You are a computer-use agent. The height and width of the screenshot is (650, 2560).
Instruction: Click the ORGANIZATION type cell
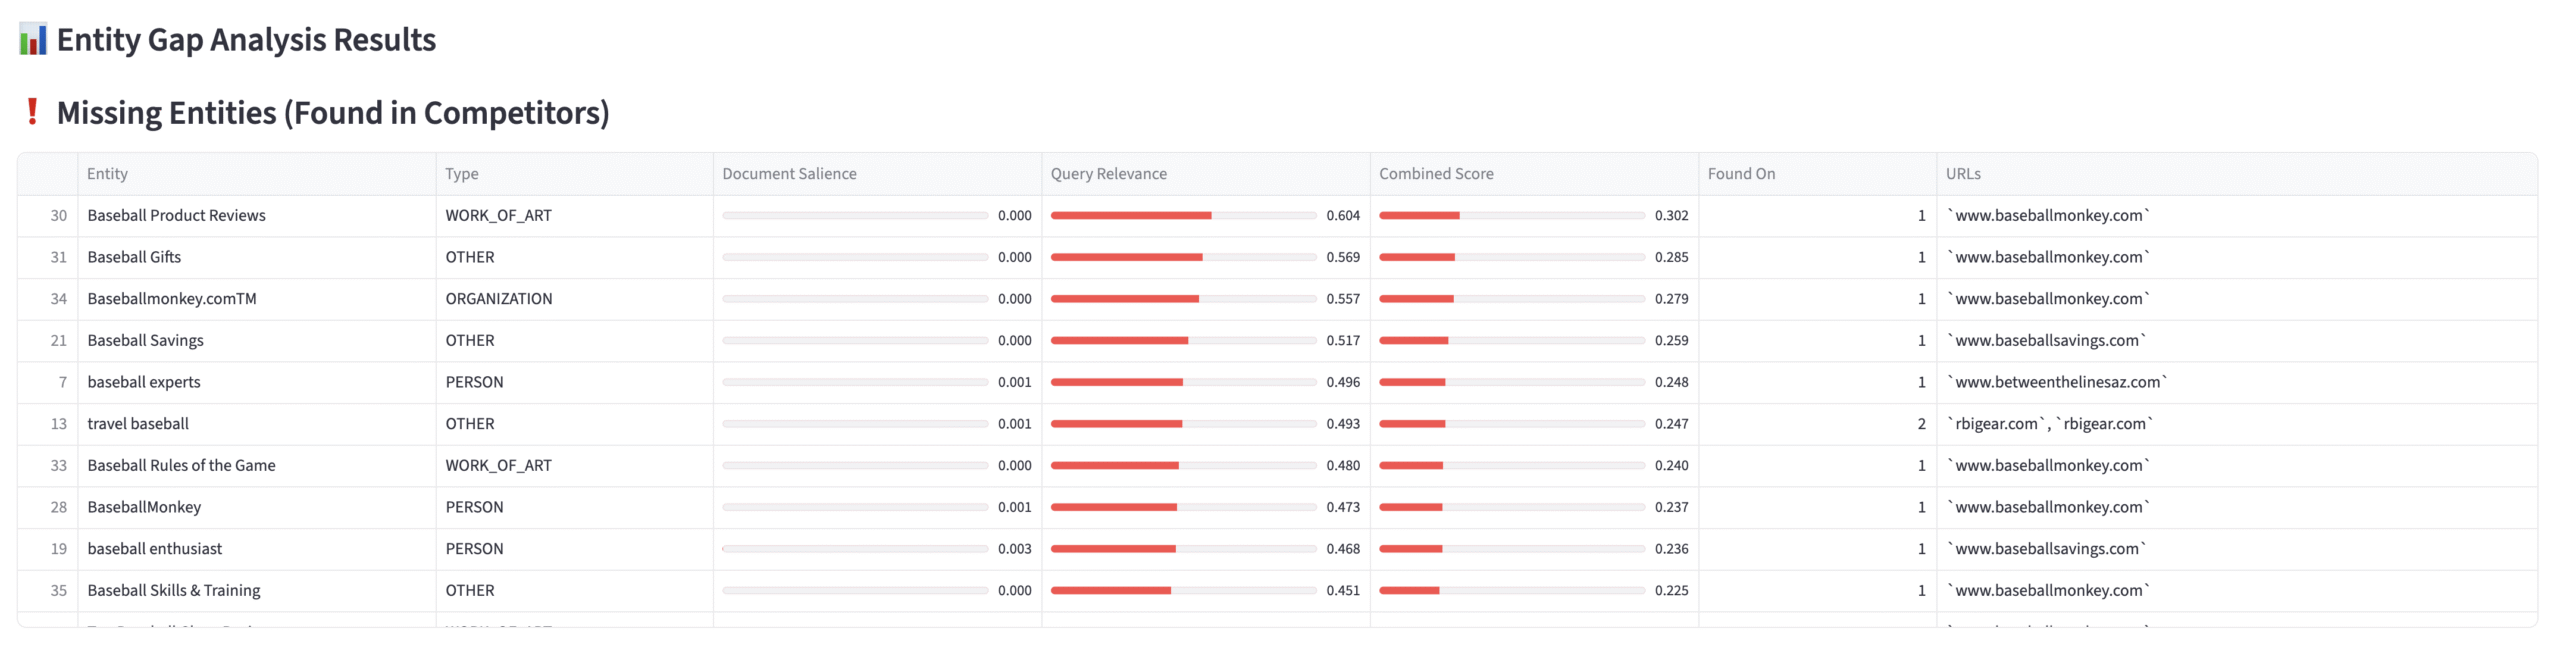(499, 299)
